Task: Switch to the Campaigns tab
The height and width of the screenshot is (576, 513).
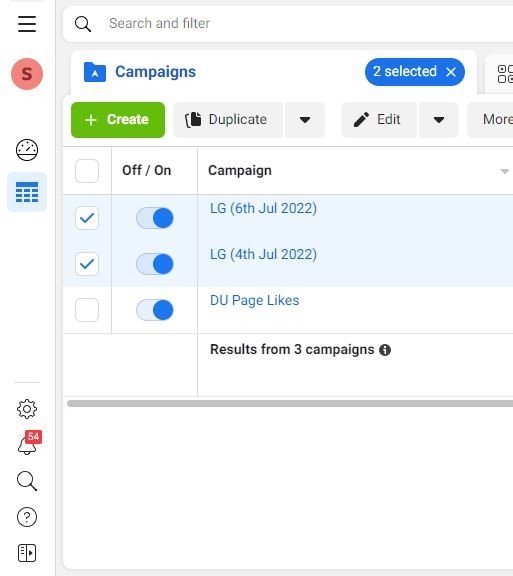Action: (x=140, y=72)
